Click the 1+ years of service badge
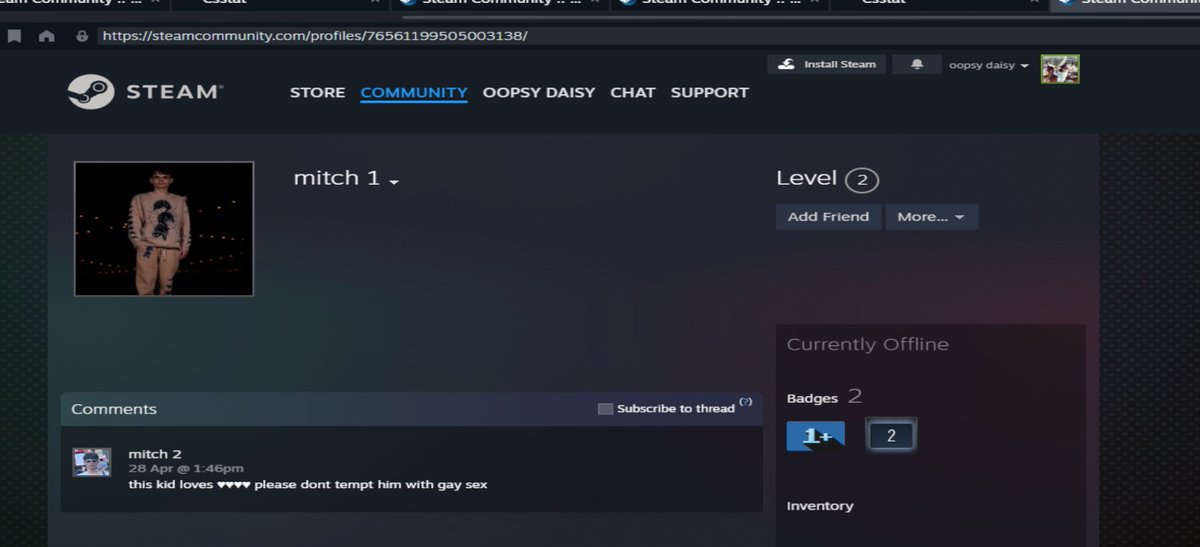The width and height of the screenshot is (1200, 547). pyautogui.click(x=816, y=436)
